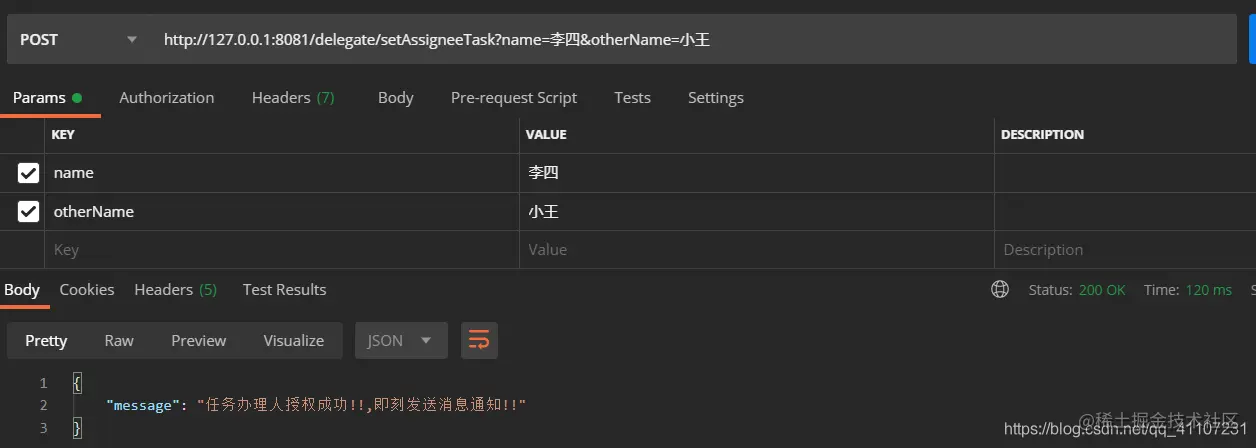The width and height of the screenshot is (1256, 448).
Task: Select the Pretty view button
Action: tap(46, 341)
